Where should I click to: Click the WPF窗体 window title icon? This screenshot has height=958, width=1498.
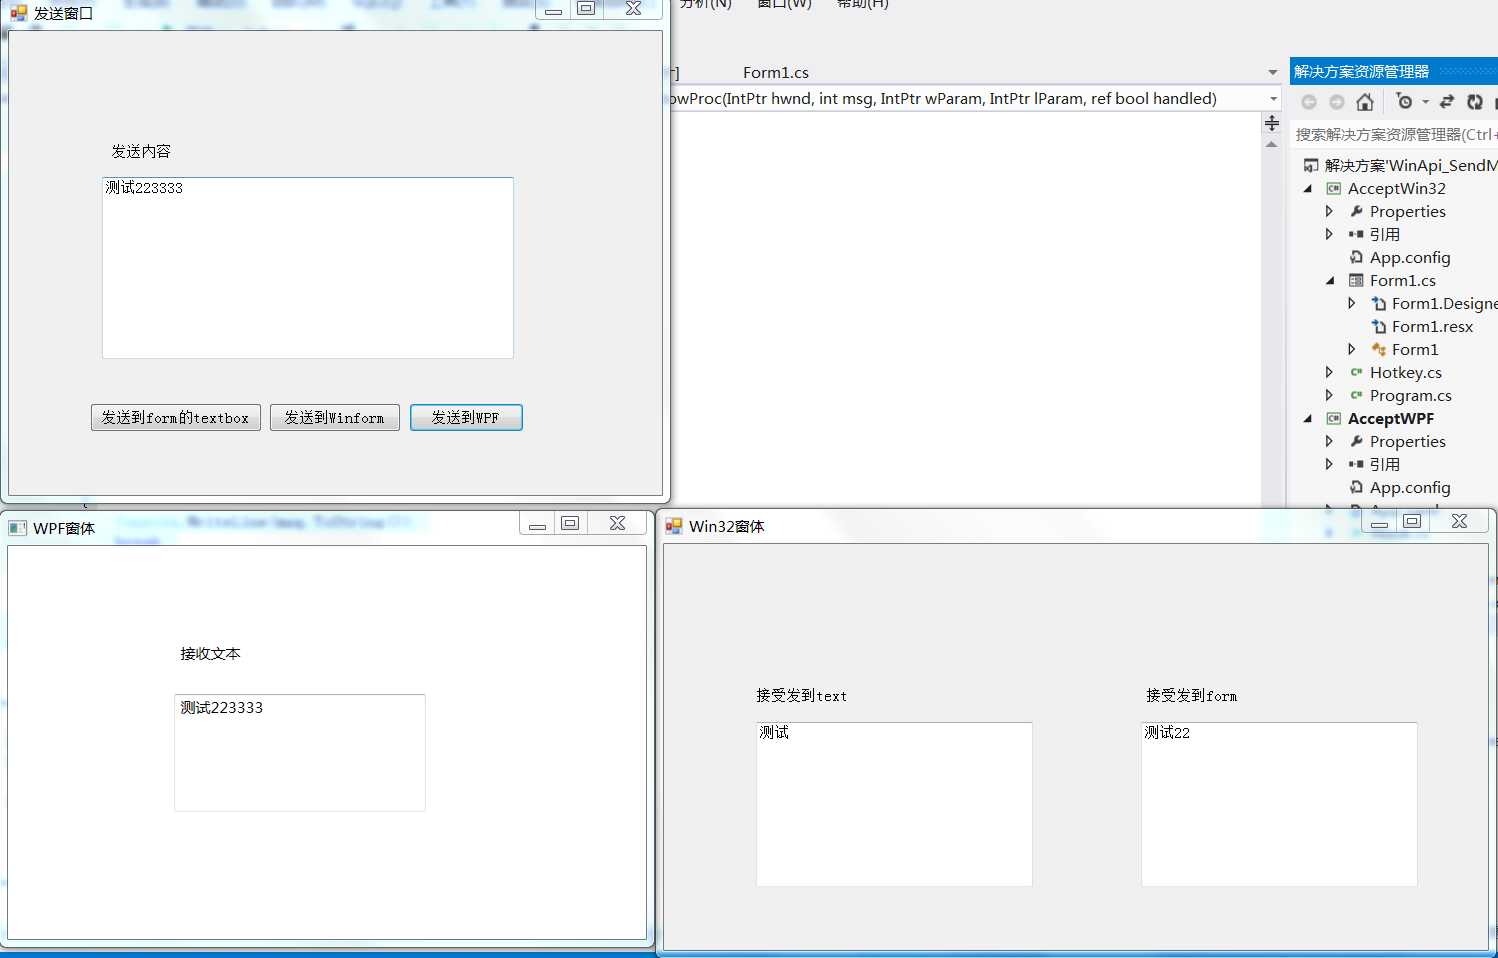(17, 527)
